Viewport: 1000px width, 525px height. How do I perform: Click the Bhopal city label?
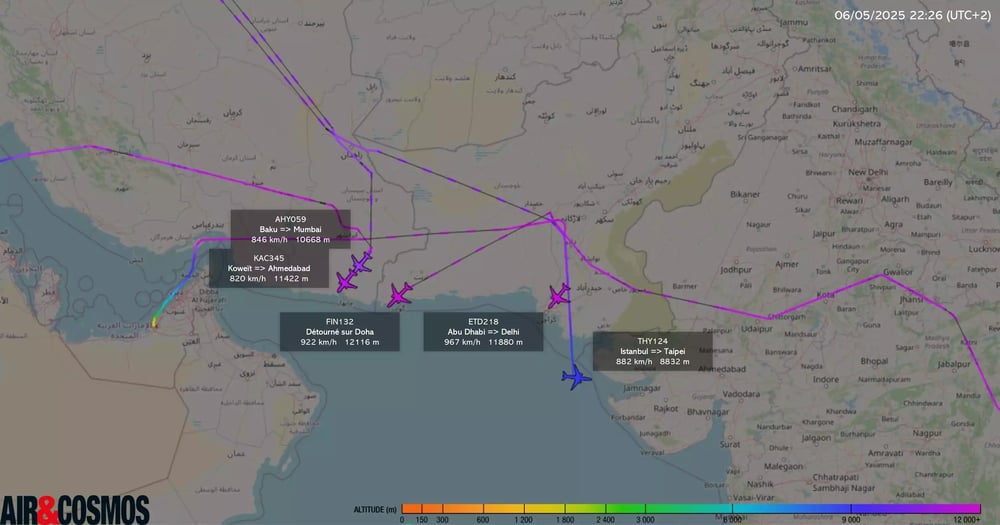[874, 361]
